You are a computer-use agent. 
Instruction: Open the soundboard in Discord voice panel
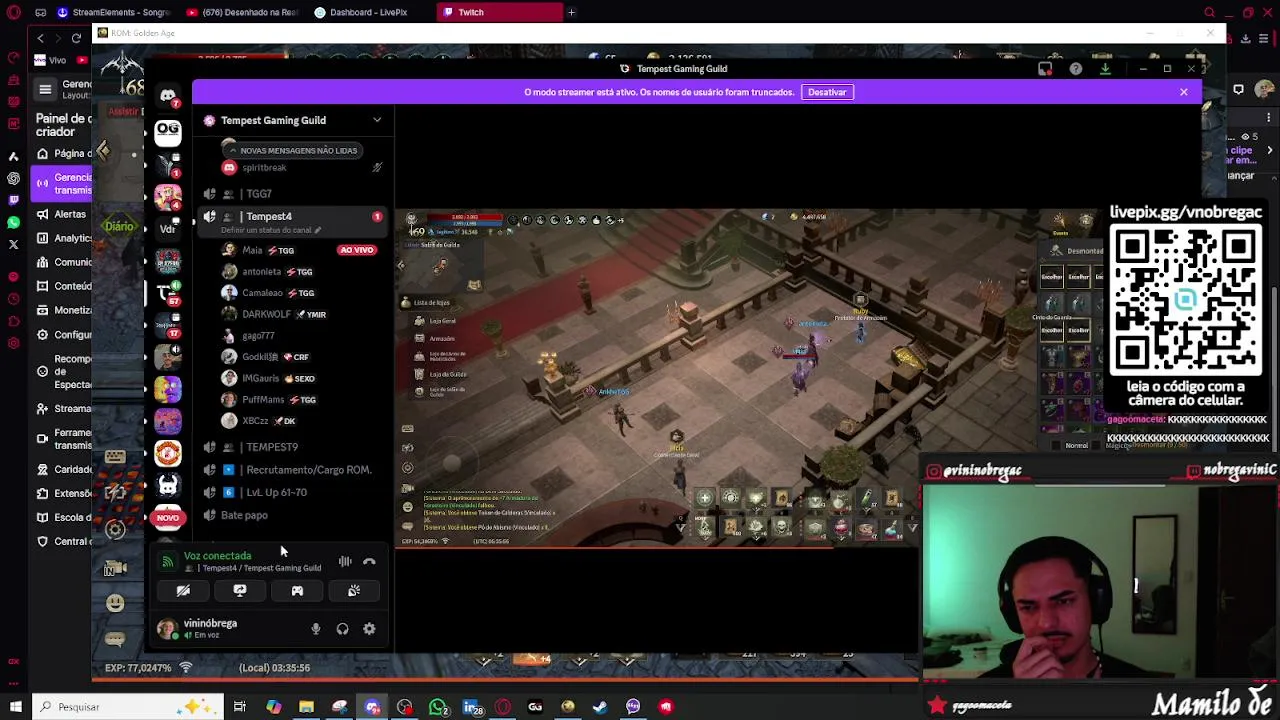coord(354,591)
